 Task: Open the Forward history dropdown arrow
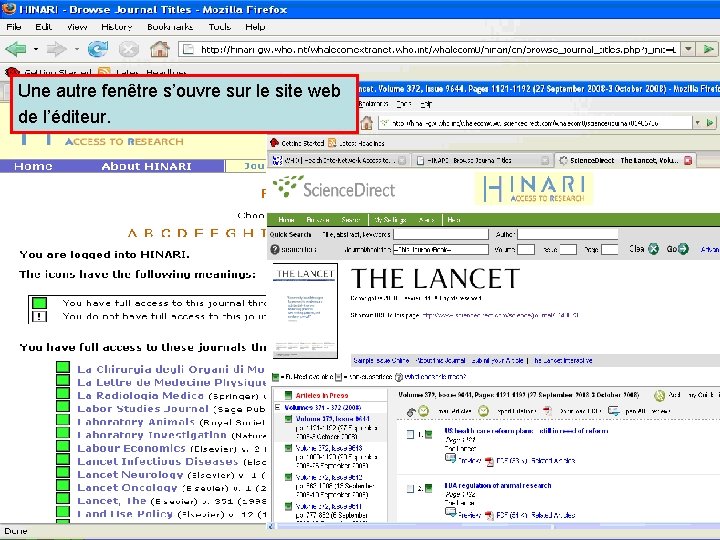click(76, 49)
